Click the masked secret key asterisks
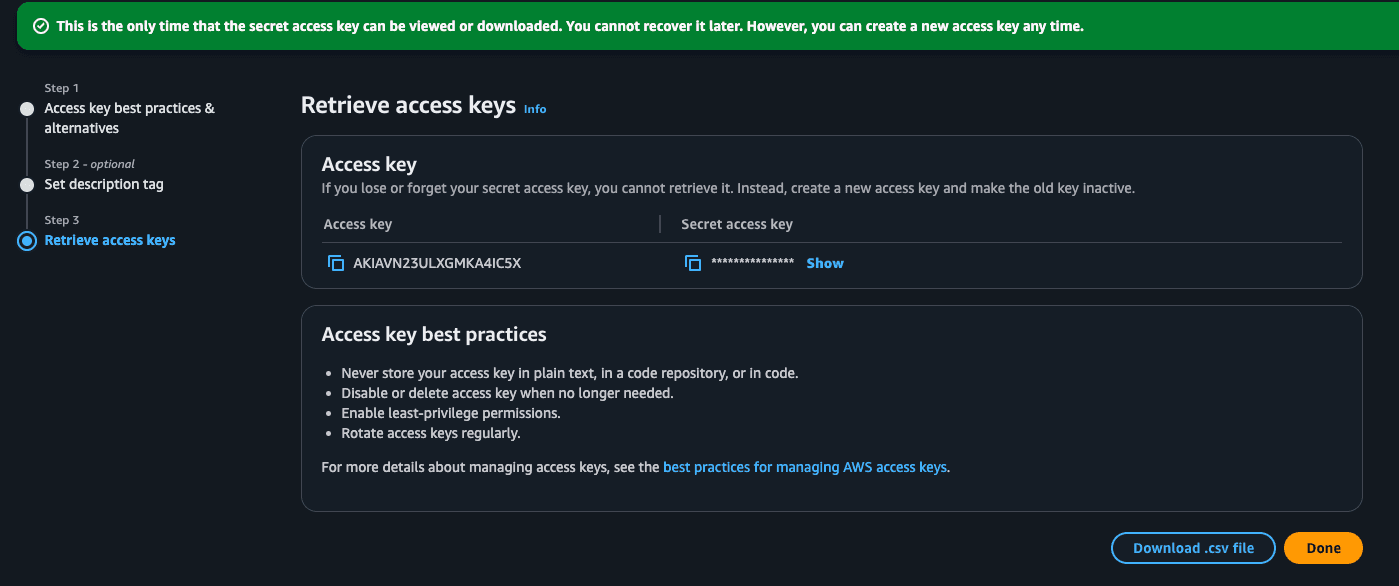Viewport: 1399px width, 586px height. coord(752,263)
